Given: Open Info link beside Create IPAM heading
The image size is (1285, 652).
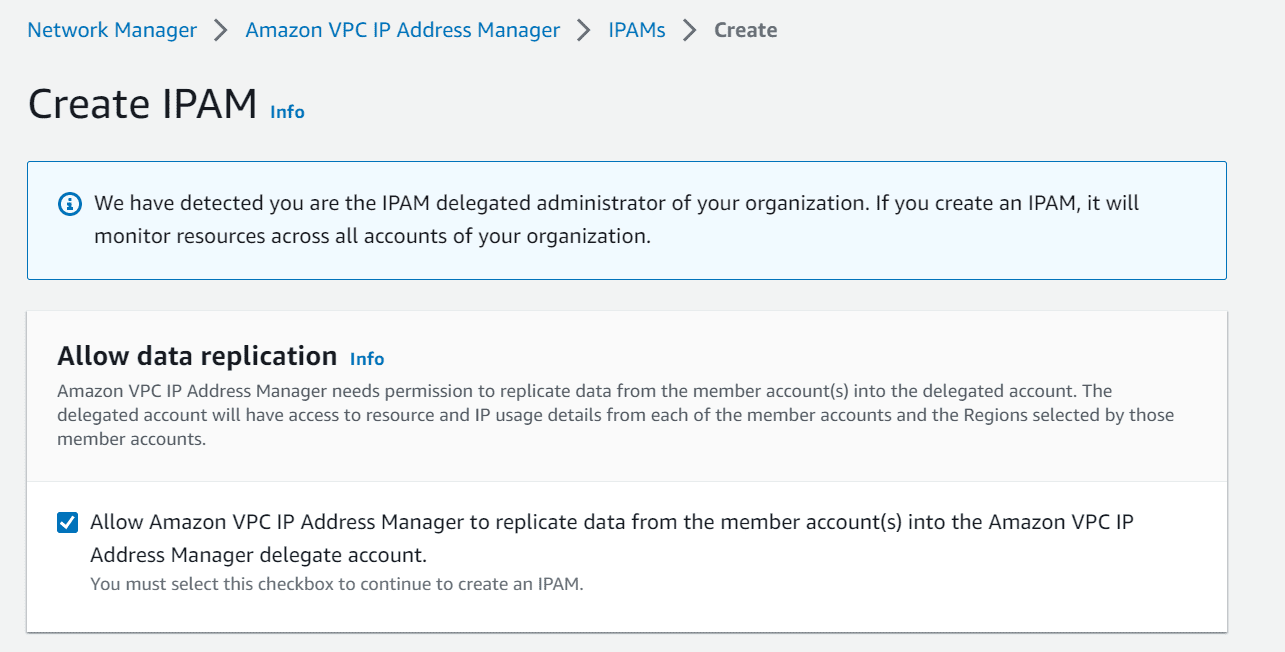Looking at the screenshot, I should (287, 112).
